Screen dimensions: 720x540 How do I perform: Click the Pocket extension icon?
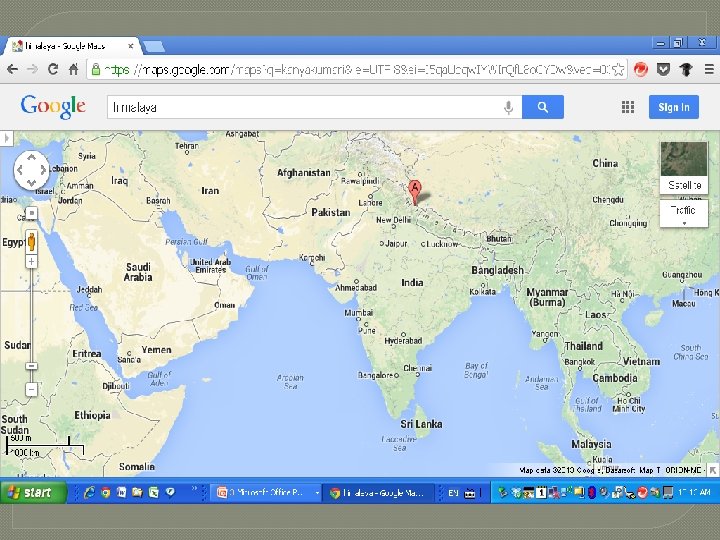(663, 69)
